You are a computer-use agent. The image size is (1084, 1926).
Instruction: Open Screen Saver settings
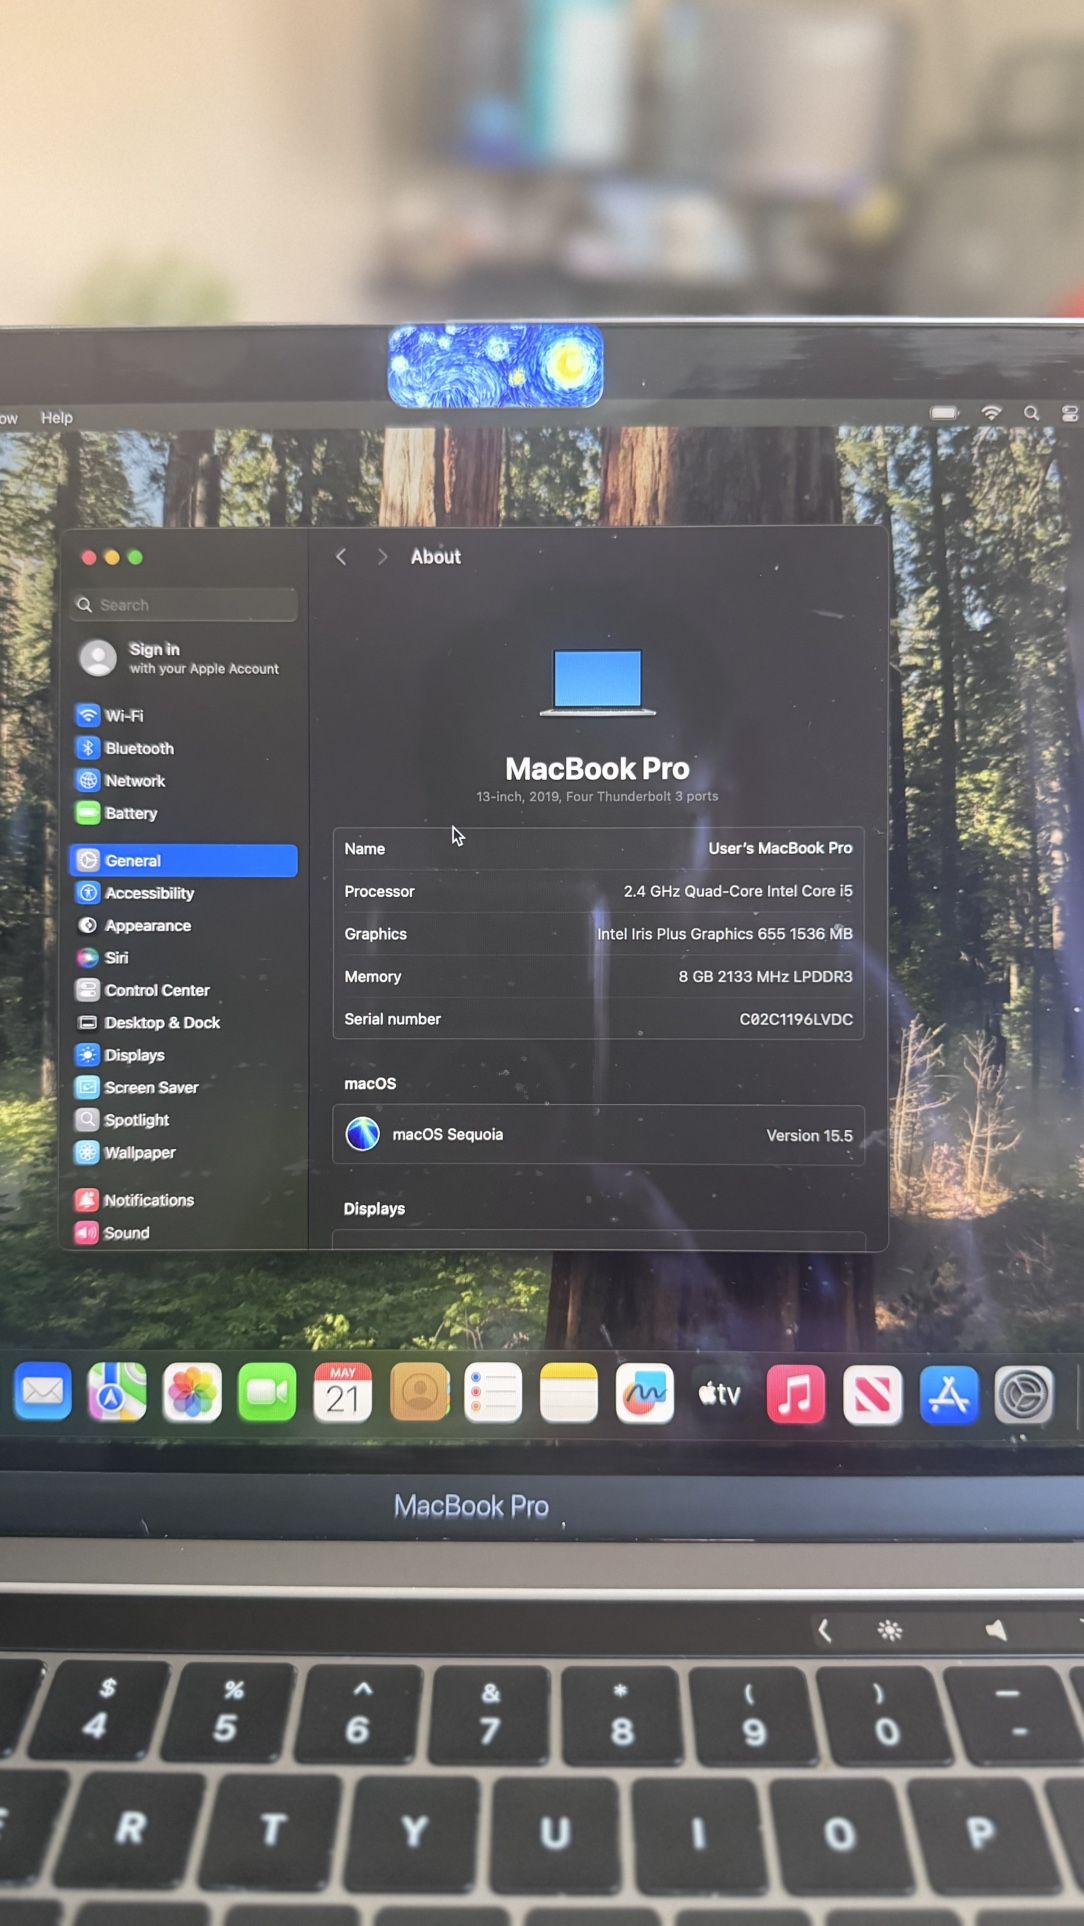coord(137,1087)
